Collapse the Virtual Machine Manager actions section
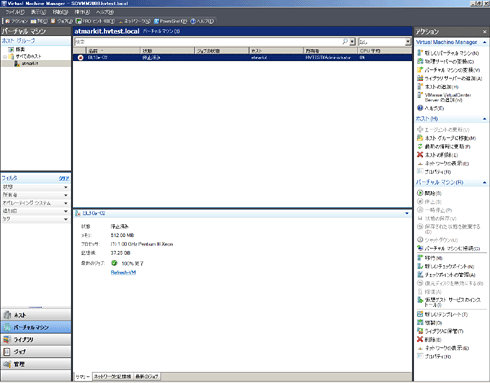 click(484, 42)
